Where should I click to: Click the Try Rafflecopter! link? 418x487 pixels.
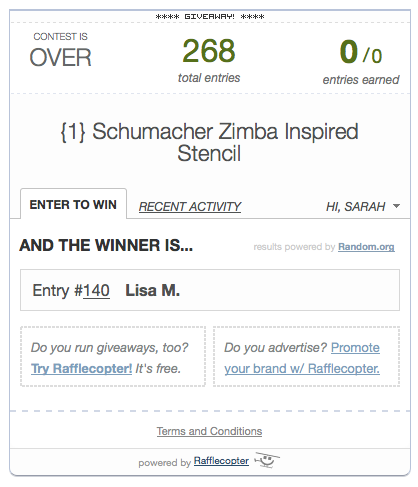click(x=81, y=368)
